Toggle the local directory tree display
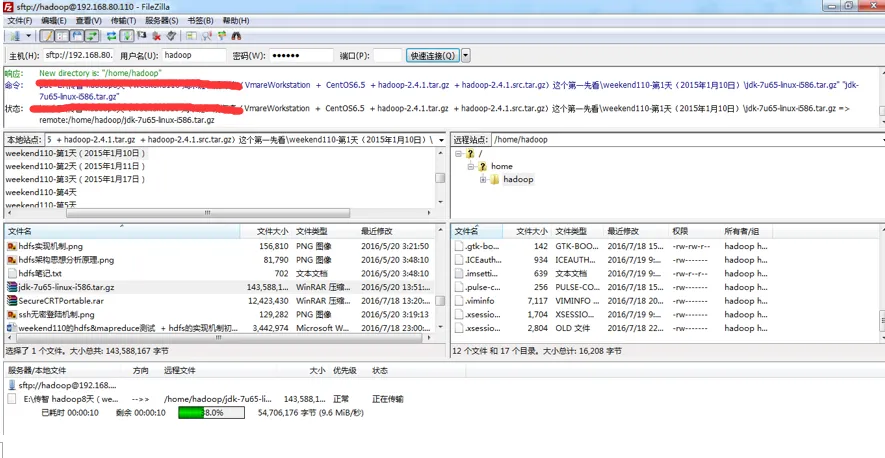The width and height of the screenshot is (885, 458). click(x=62, y=36)
